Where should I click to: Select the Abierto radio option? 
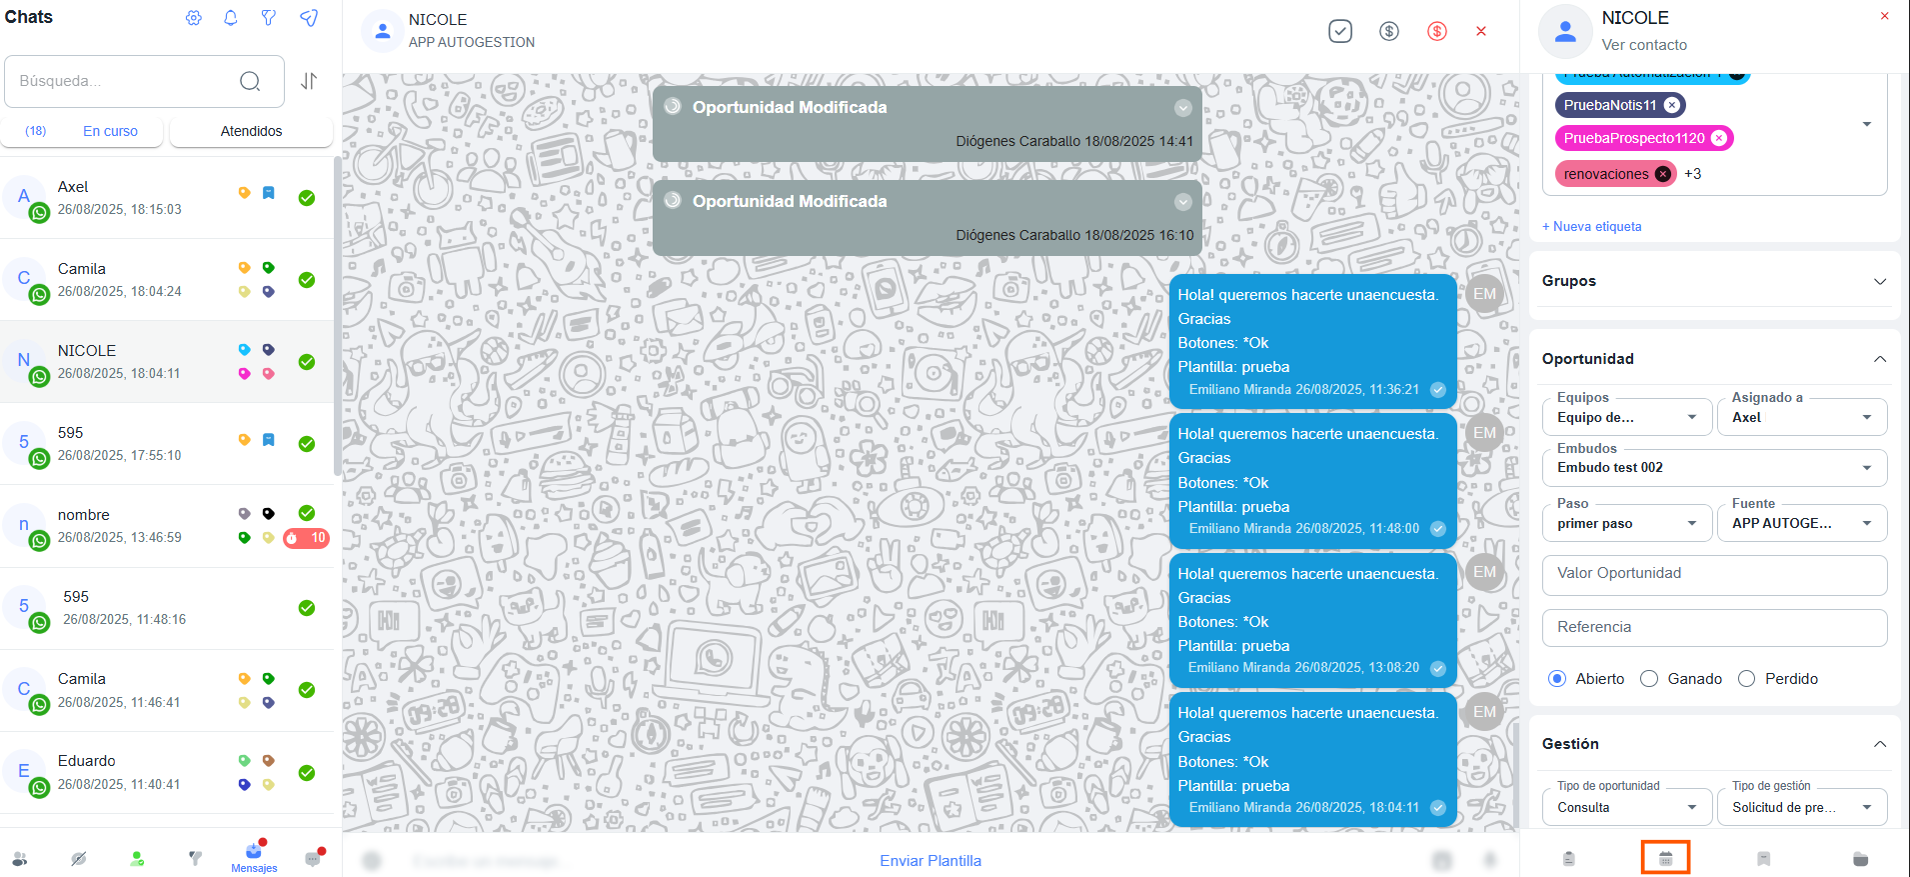point(1557,679)
